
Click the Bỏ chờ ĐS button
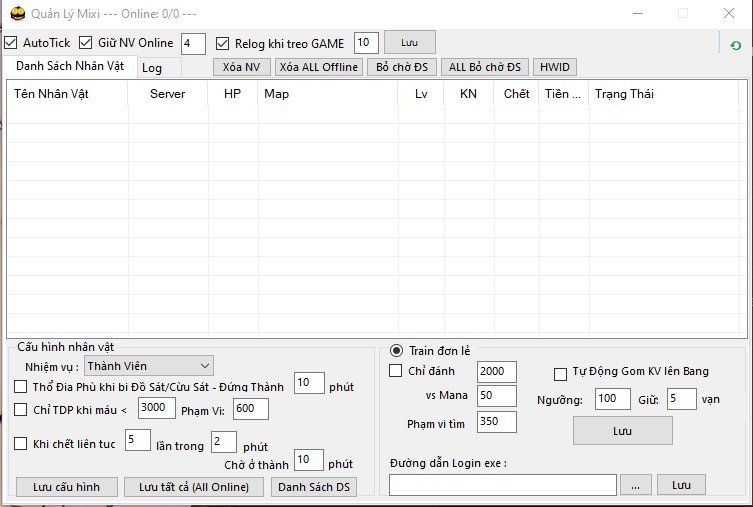402,67
